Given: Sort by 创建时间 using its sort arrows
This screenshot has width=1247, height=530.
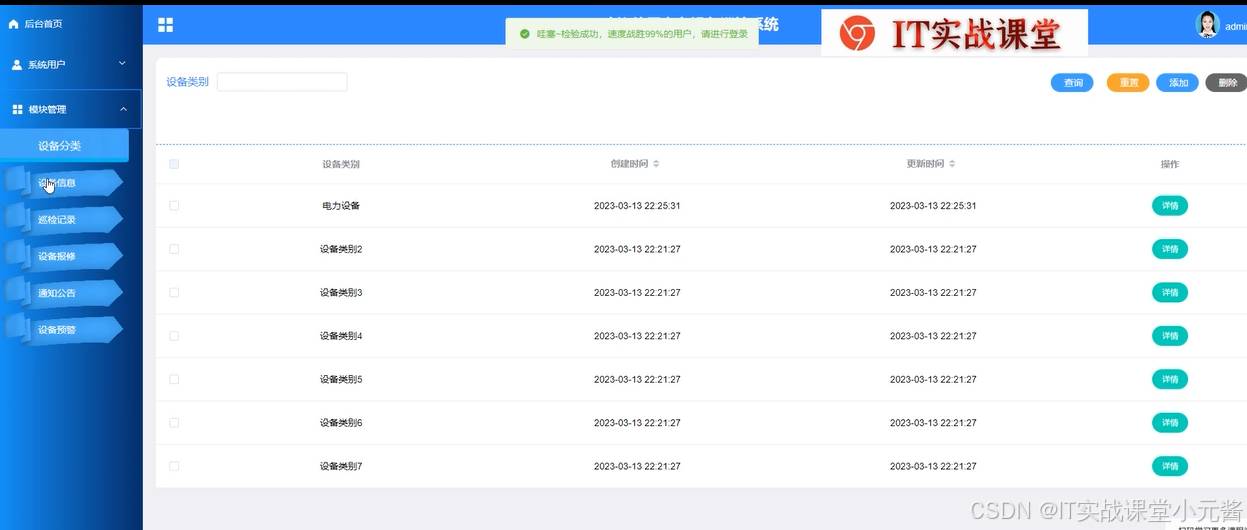Looking at the screenshot, I should point(656,164).
